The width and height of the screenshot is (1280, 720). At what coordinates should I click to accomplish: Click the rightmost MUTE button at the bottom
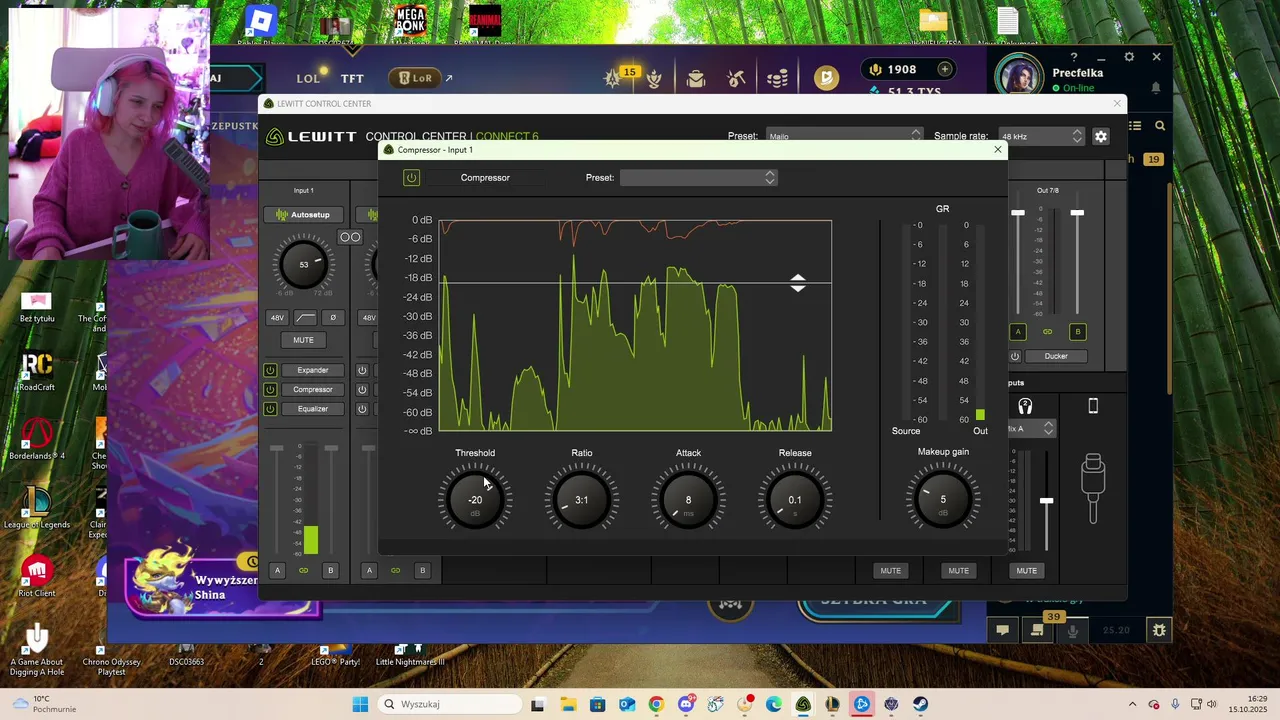(1026, 571)
